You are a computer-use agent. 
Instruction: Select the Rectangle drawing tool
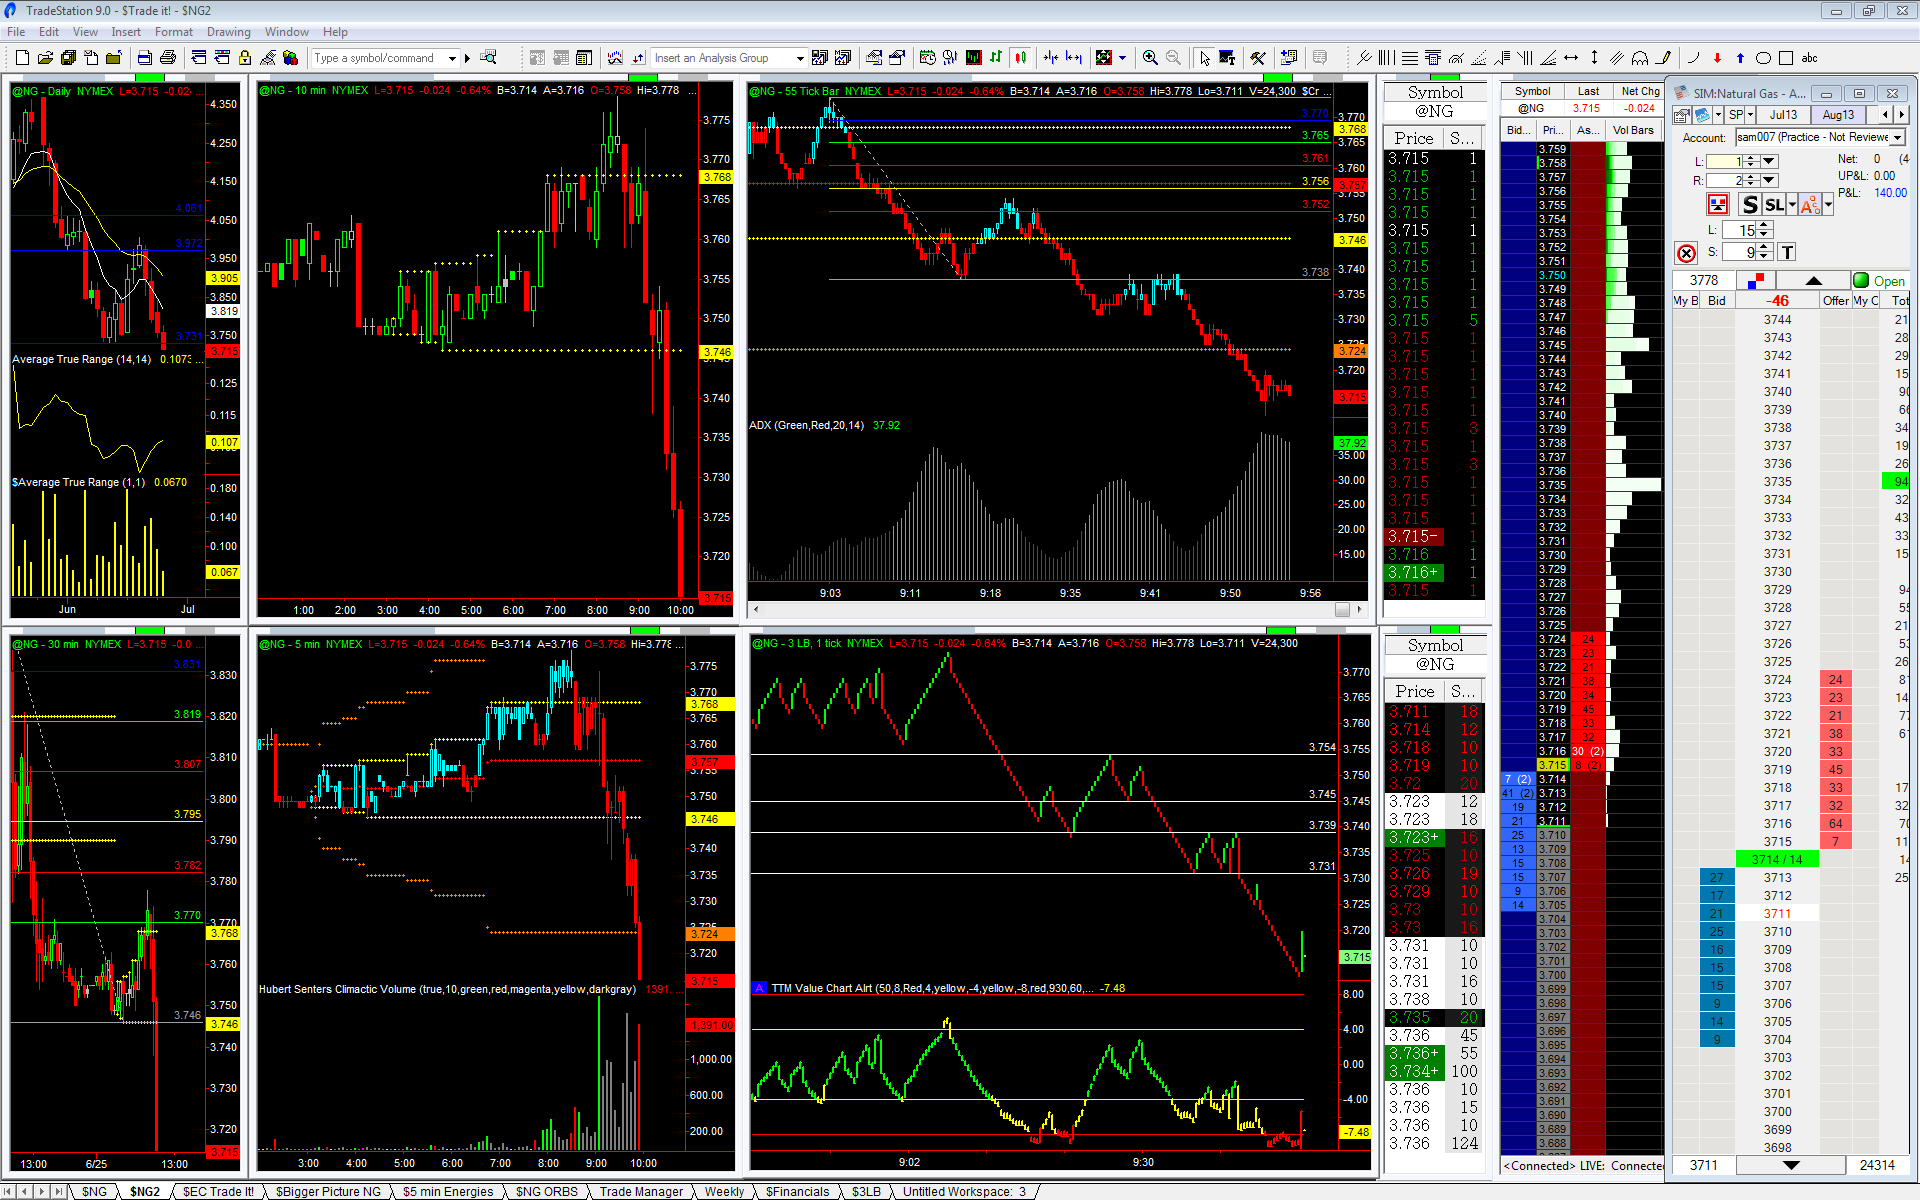pyautogui.click(x=1786, y=58)
